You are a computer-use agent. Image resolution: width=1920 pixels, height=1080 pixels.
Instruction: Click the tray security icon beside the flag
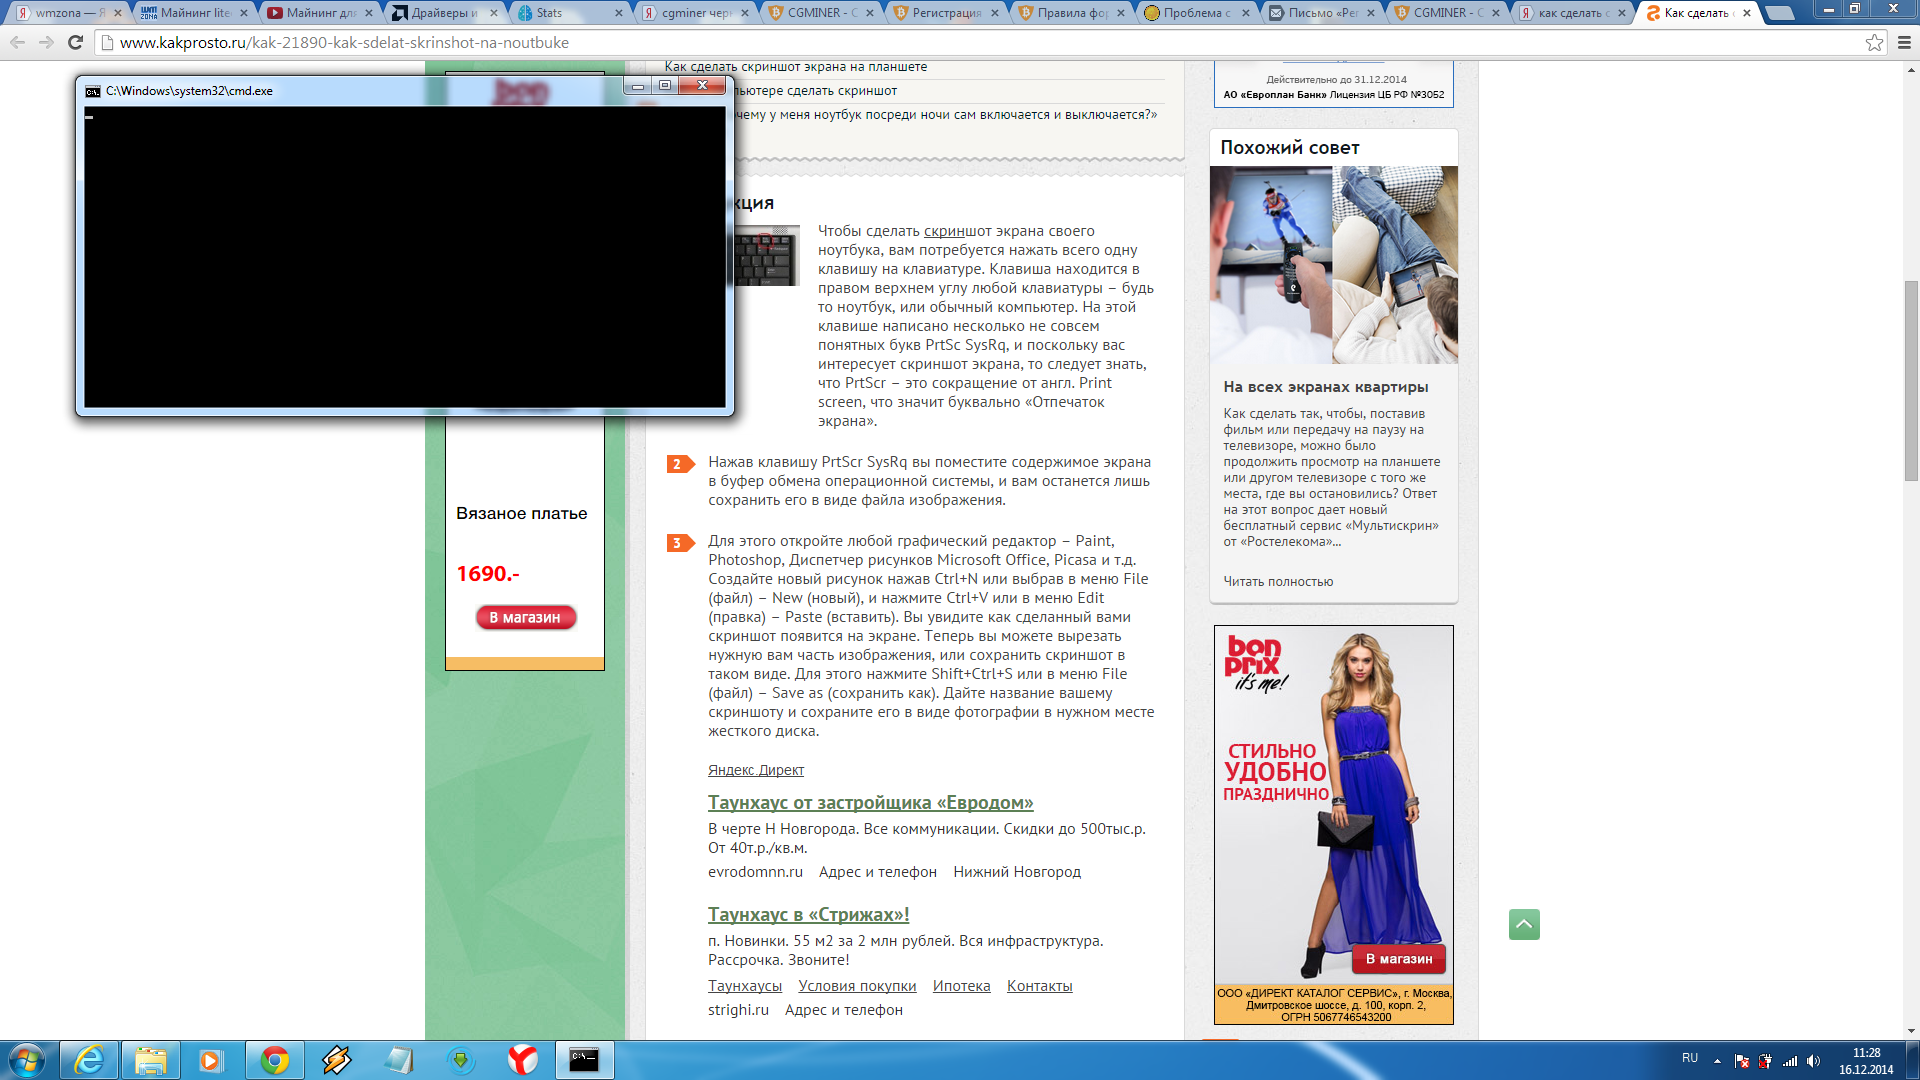pyautogui.click(x=1766, y=1061)
